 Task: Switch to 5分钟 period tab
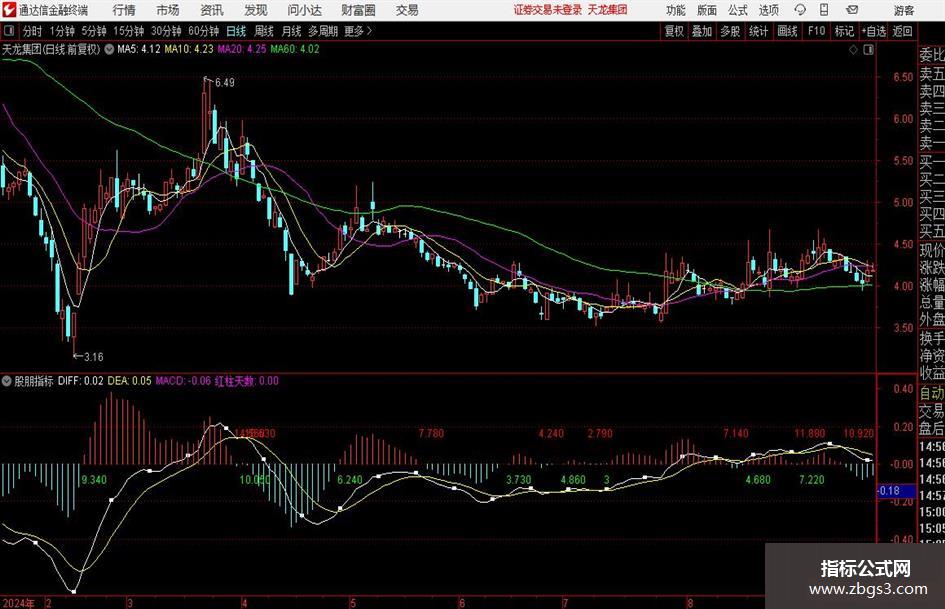click(x=94, y=31)
